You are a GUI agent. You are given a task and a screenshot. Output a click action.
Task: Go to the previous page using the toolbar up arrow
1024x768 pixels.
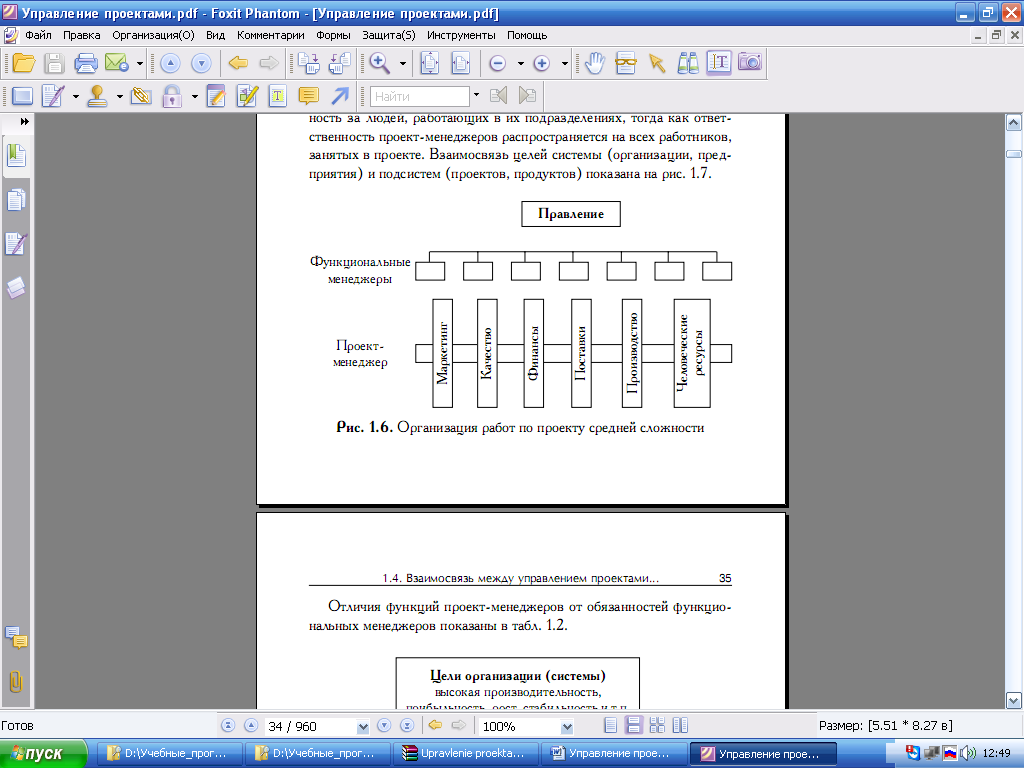click(170, 63)
